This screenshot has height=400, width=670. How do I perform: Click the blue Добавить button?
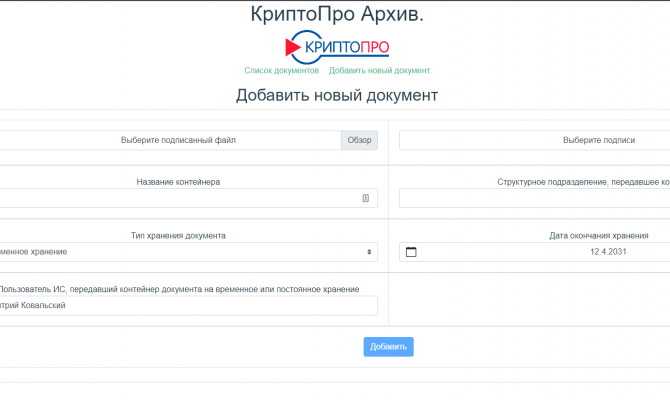tap(388, 347)
